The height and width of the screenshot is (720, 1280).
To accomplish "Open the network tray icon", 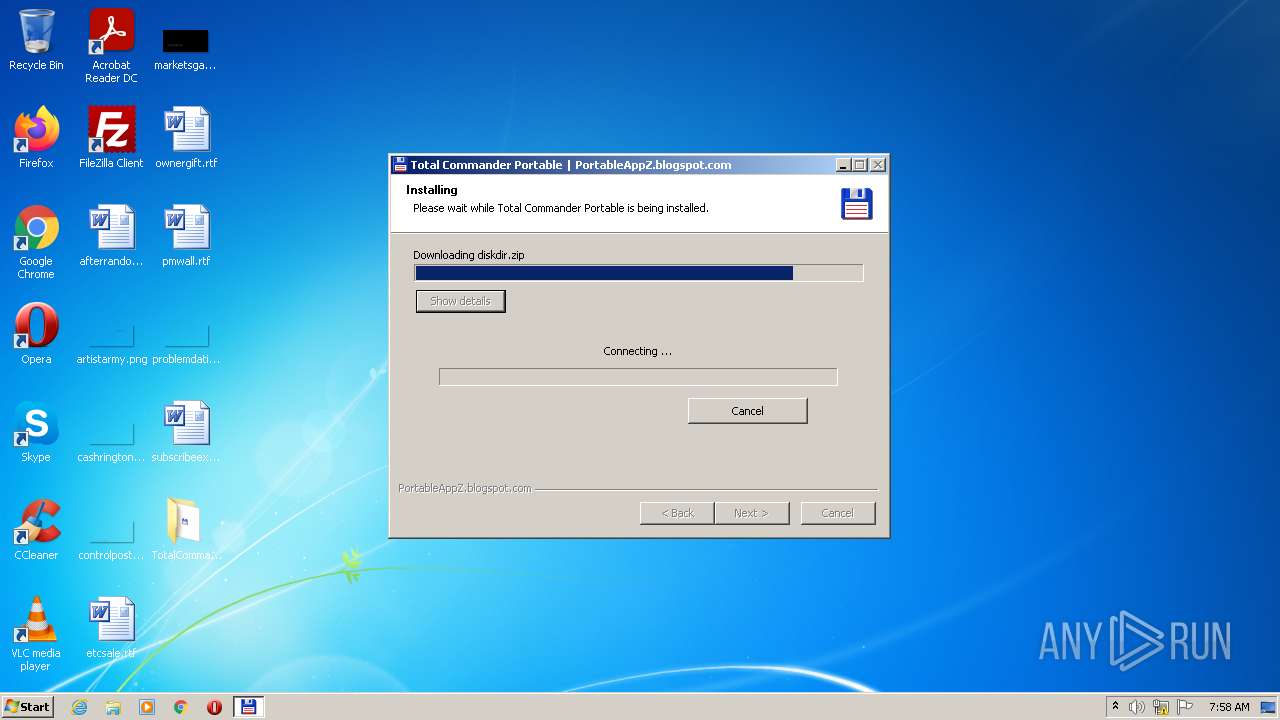I will 1161,707.
